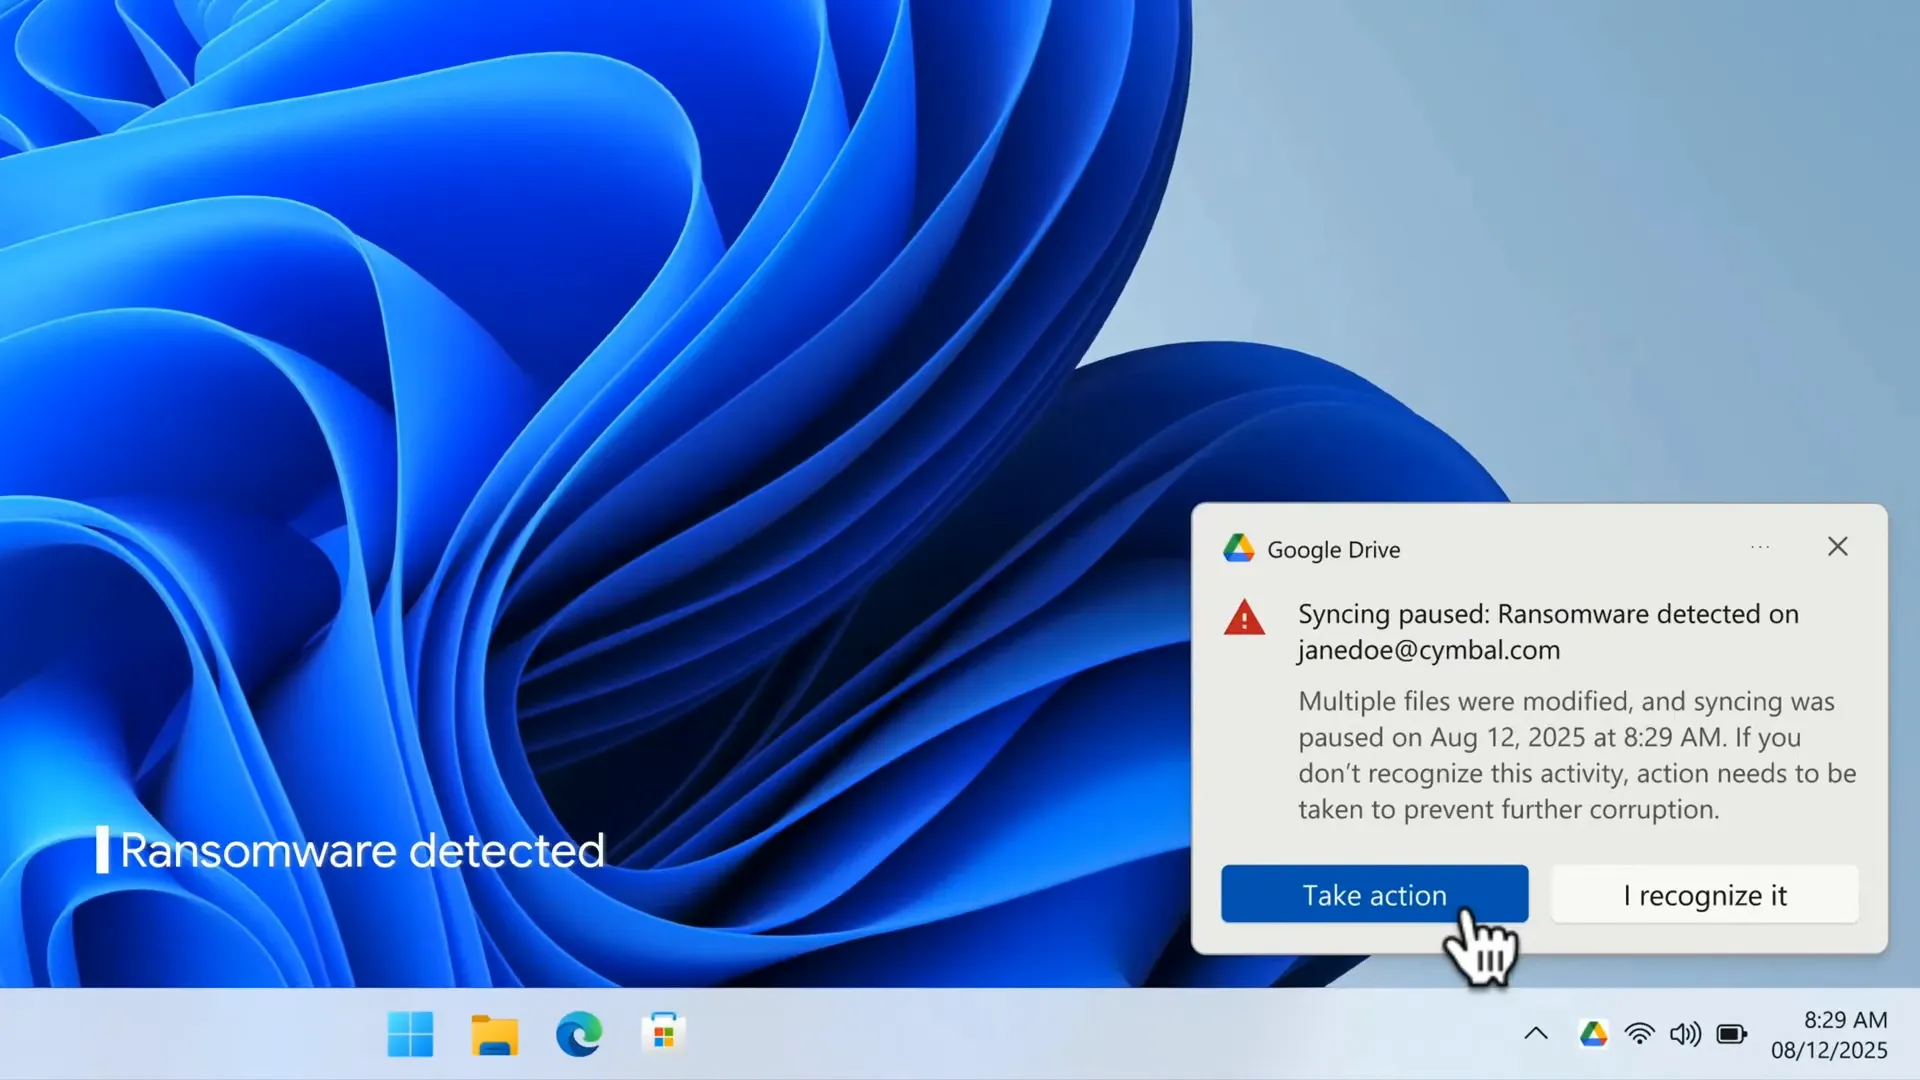Click the battery status icon

[1731, 1034]
